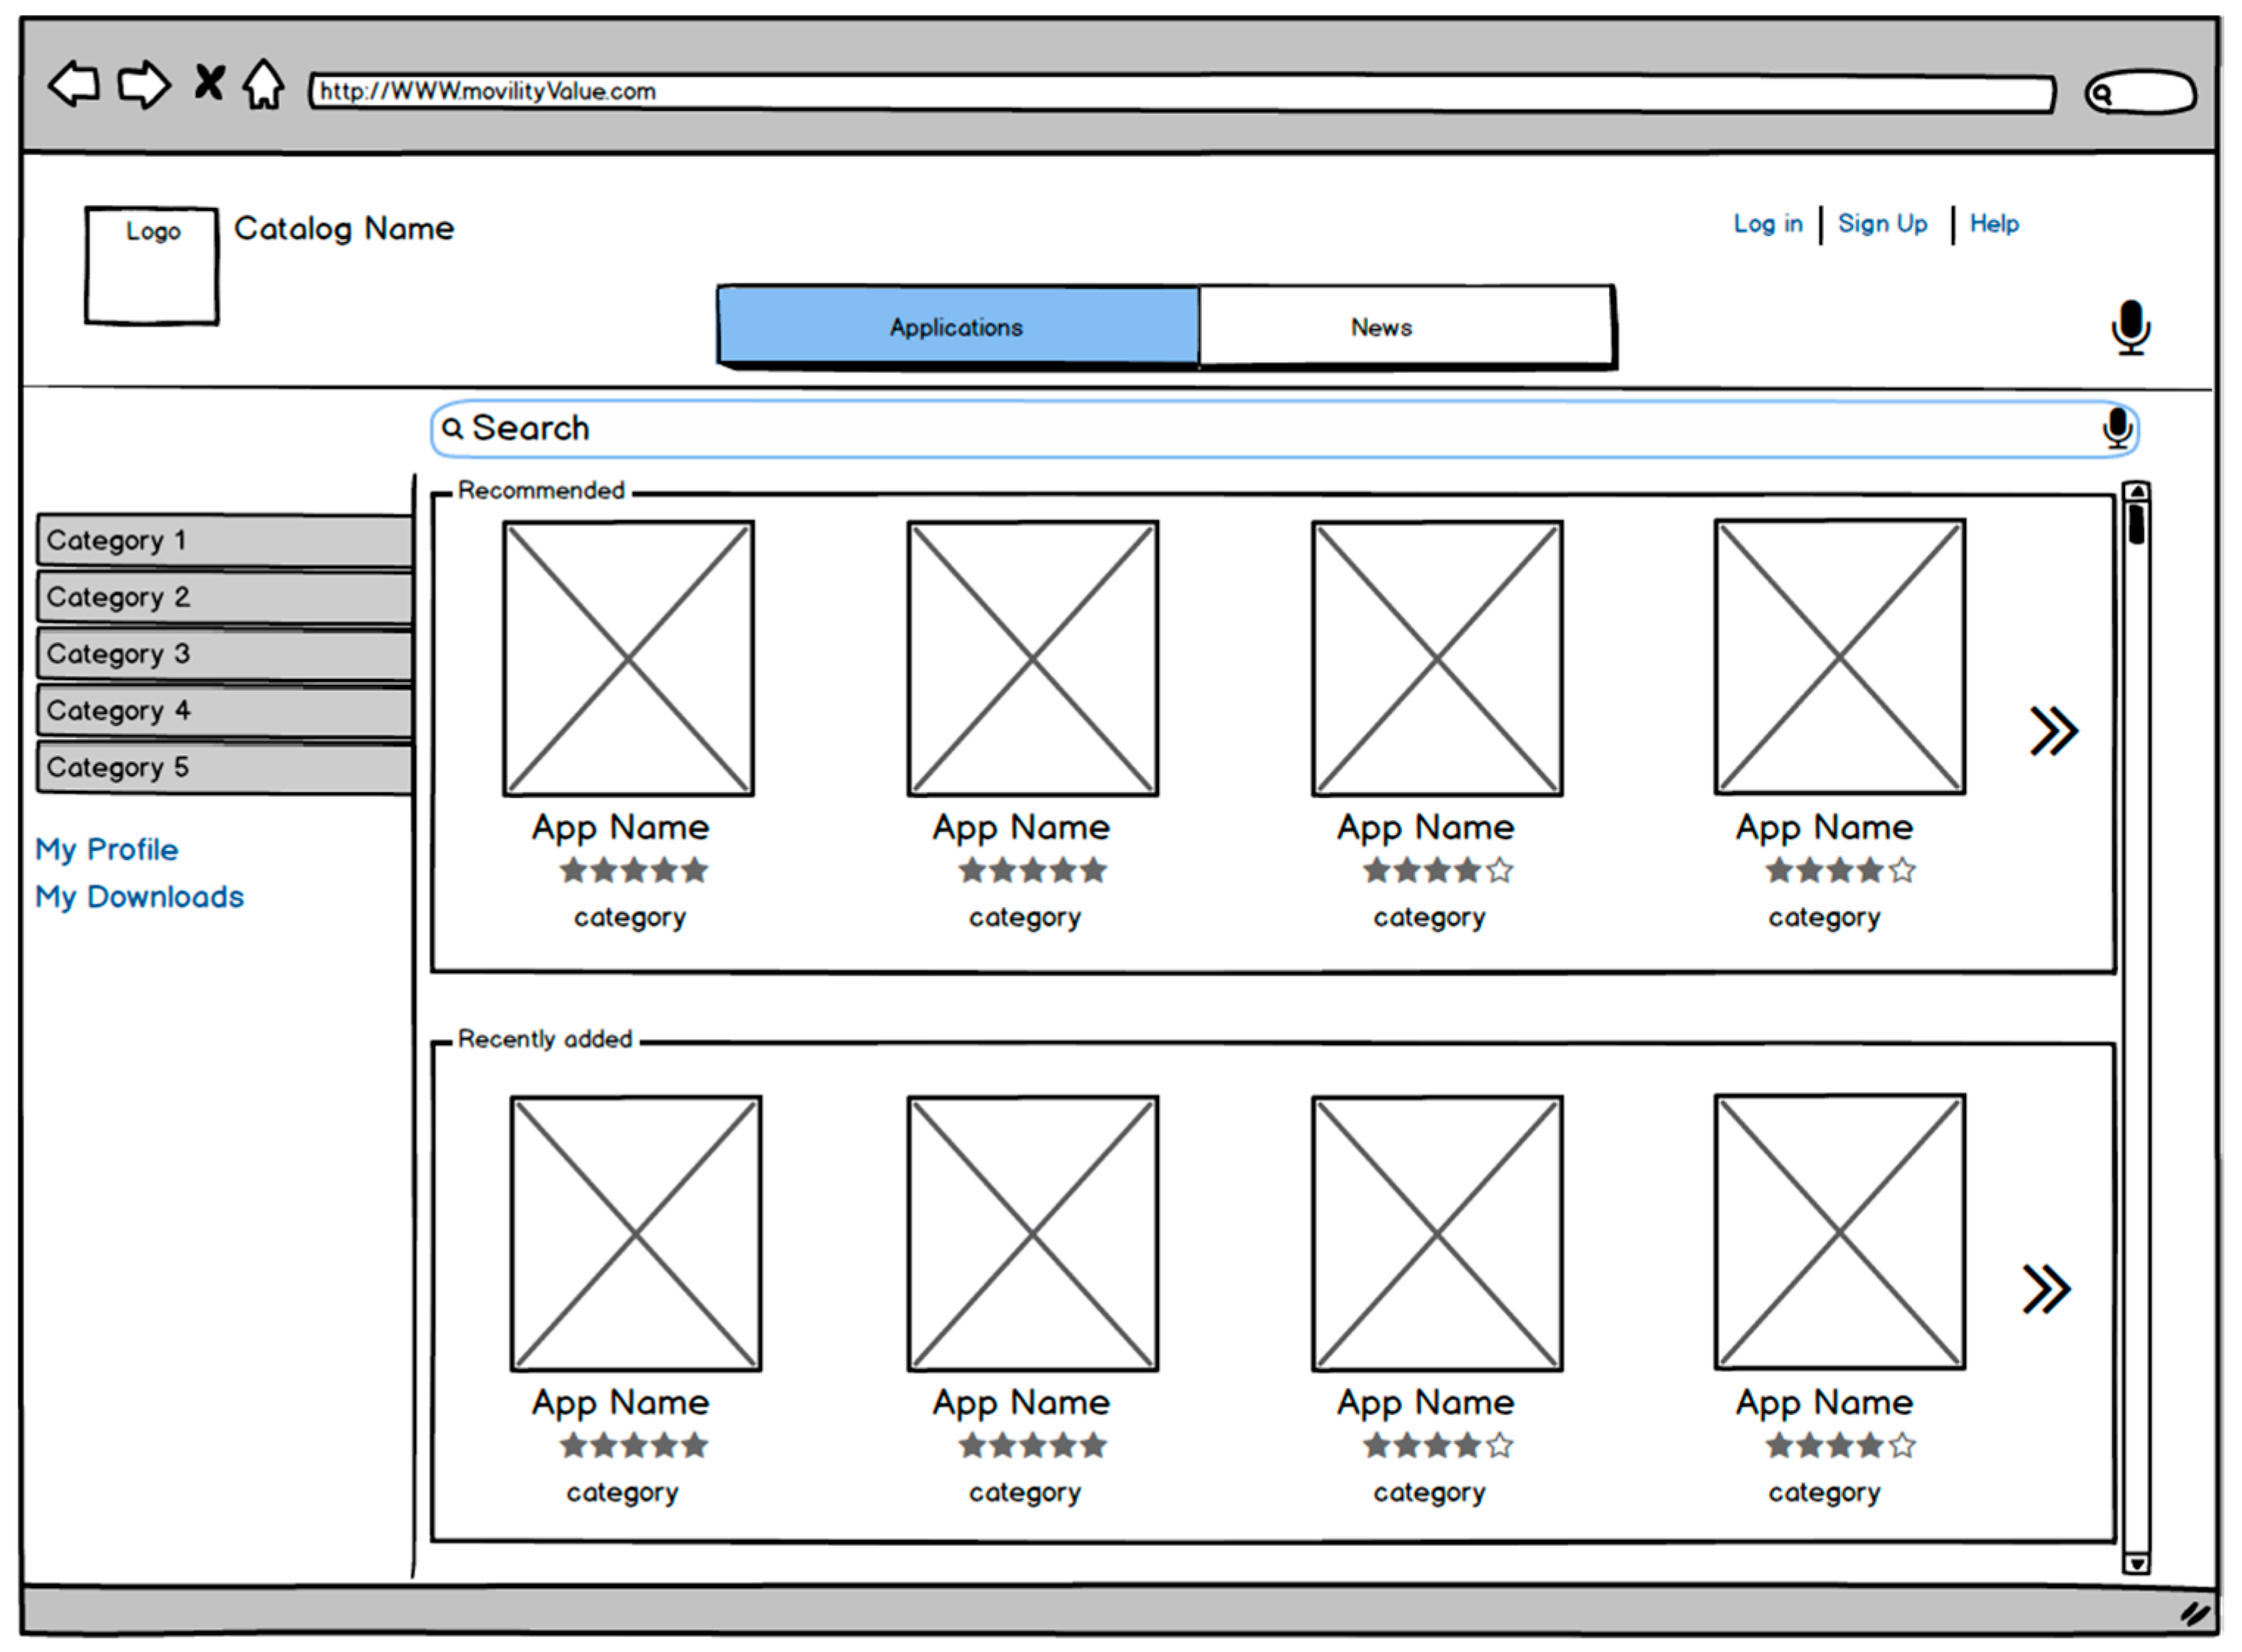
Task: Open My Downloads link
Action: click(140, 897)
